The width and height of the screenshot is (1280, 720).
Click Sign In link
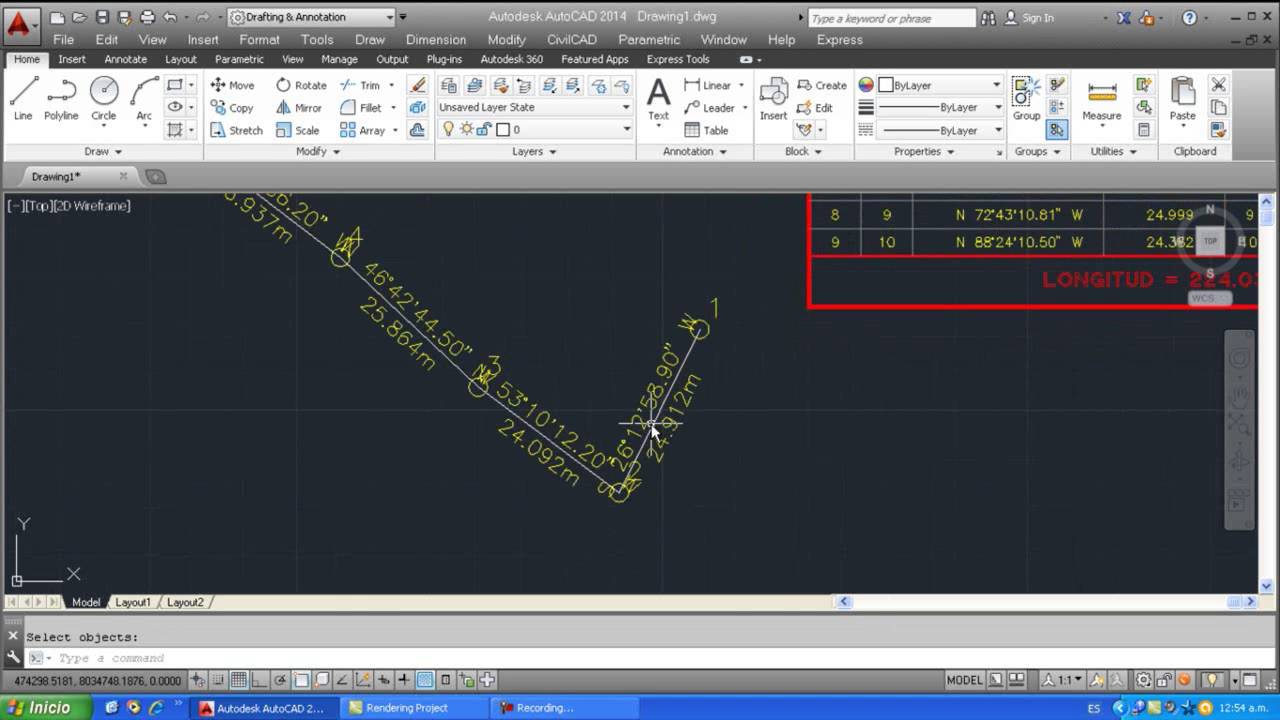pos(1037,18)
